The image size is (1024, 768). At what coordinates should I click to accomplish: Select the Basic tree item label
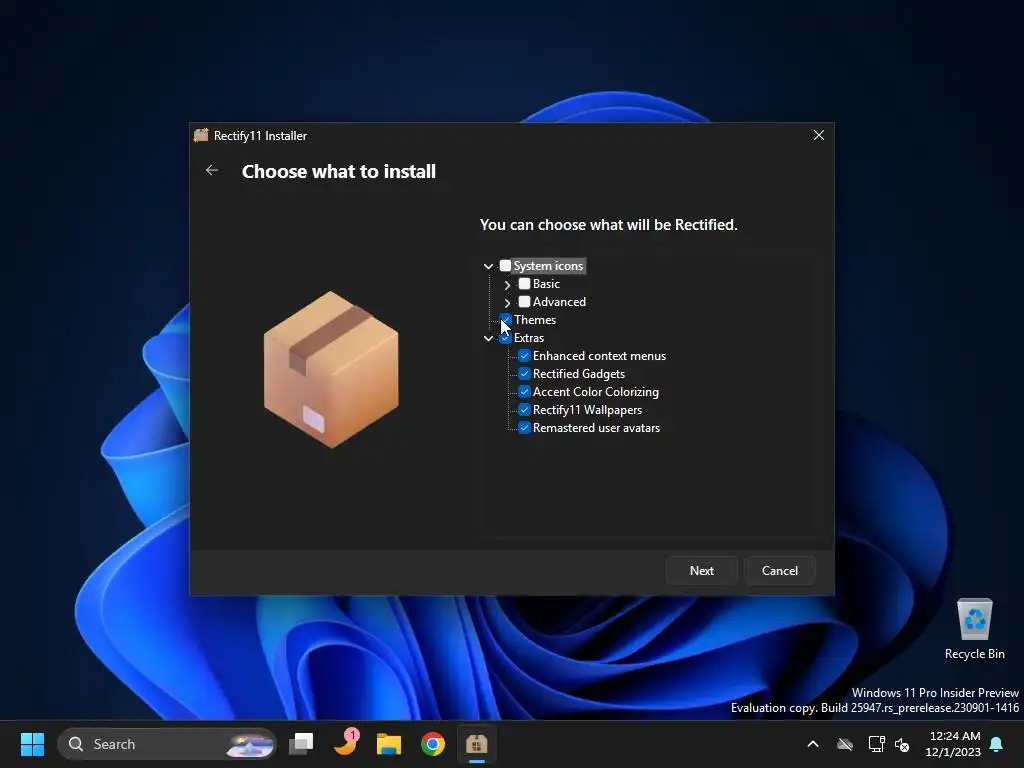(x=546, y=284)
